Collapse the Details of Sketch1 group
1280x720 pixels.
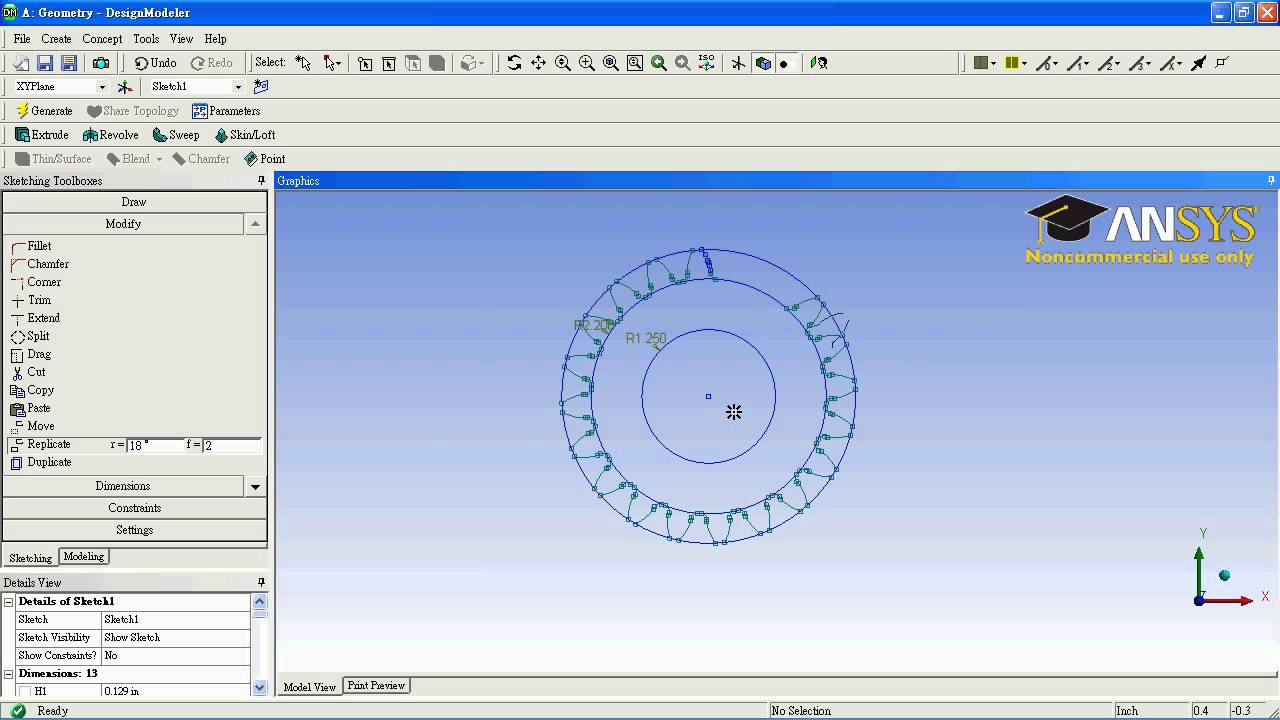point(9,601)
